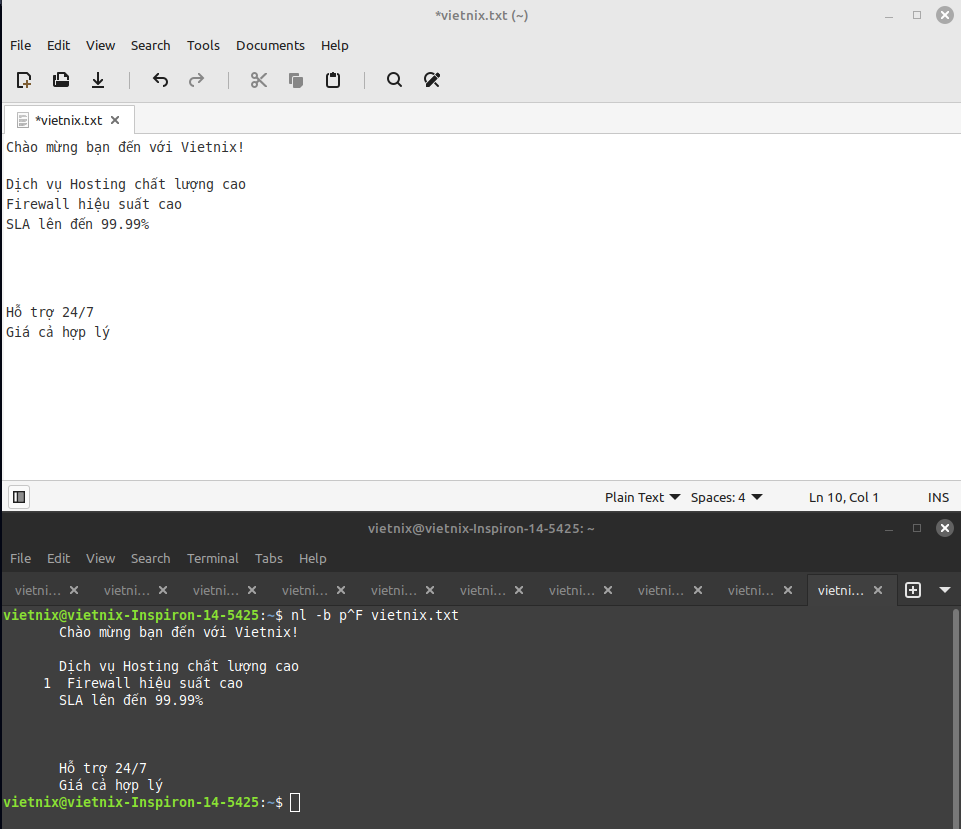Open editor Search menu
The width and height of the screenshot is (961, 829).
click(x=150, y=45)
